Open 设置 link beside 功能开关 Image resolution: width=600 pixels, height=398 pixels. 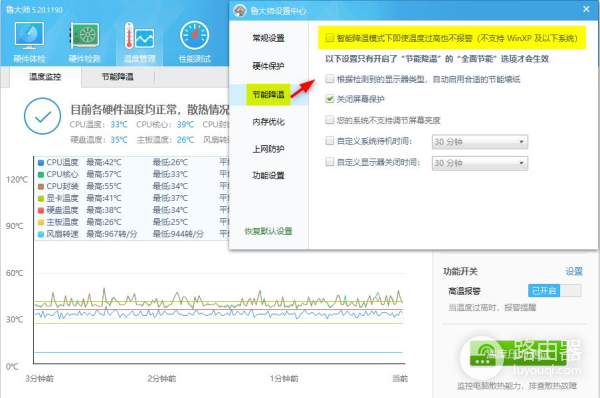click(574, 271)
